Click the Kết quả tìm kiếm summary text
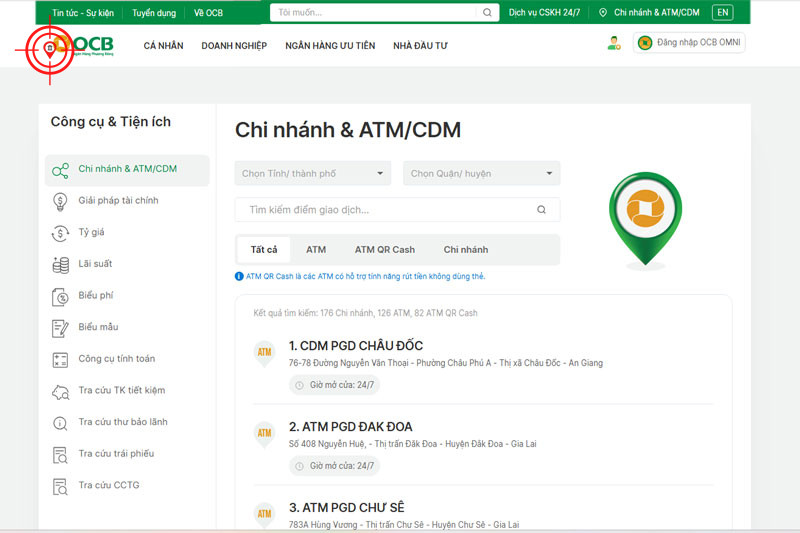Screen dimensions: 800x533 [x=365, y=313]
